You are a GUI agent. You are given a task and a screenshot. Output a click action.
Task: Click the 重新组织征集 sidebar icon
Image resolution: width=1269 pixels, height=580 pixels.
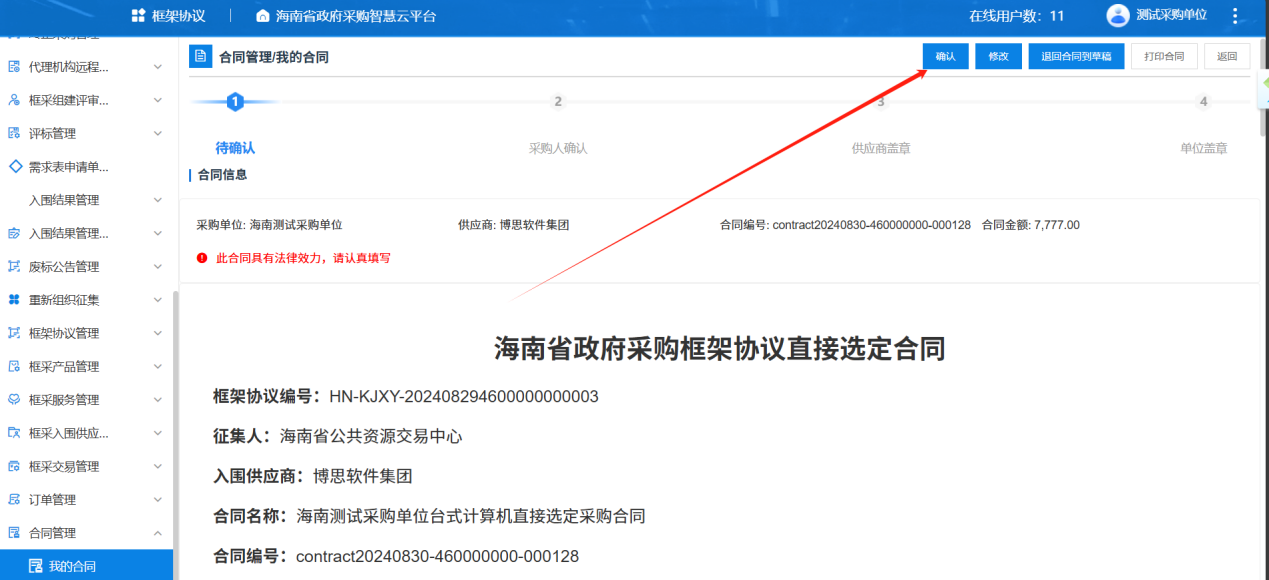[14, 300]
